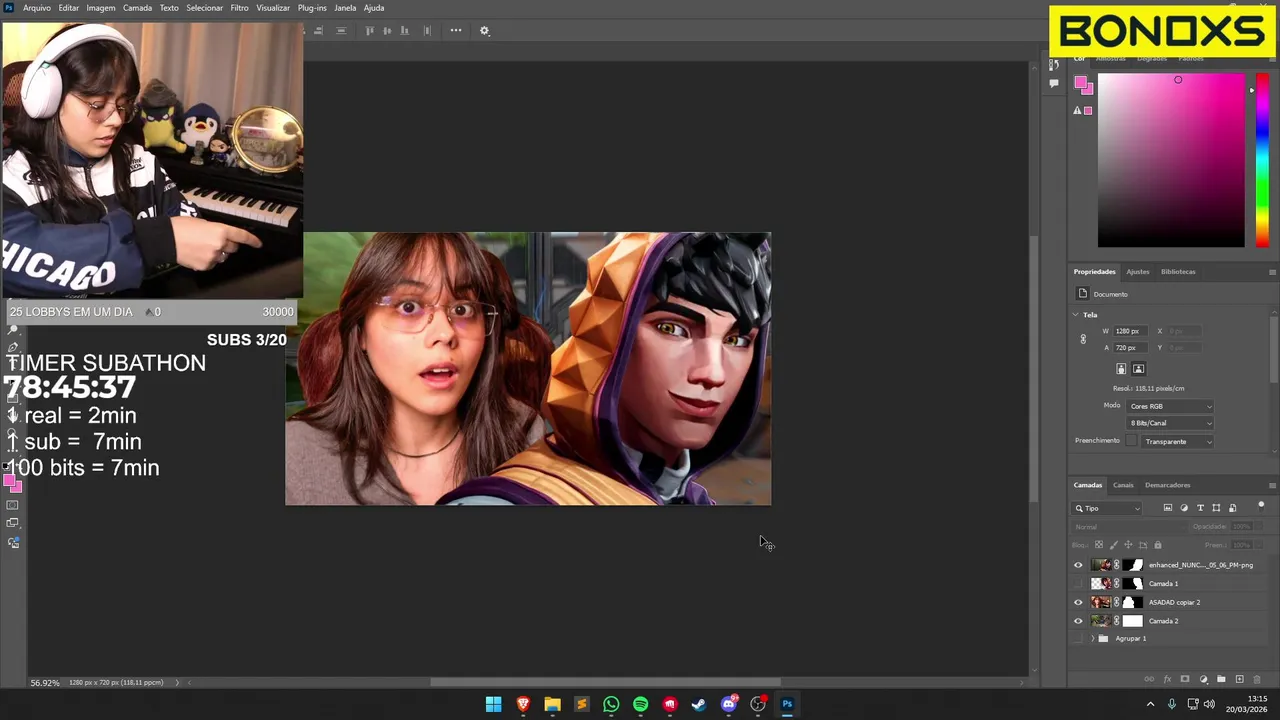Open the Tipo layer filter dropdown

1108,508
